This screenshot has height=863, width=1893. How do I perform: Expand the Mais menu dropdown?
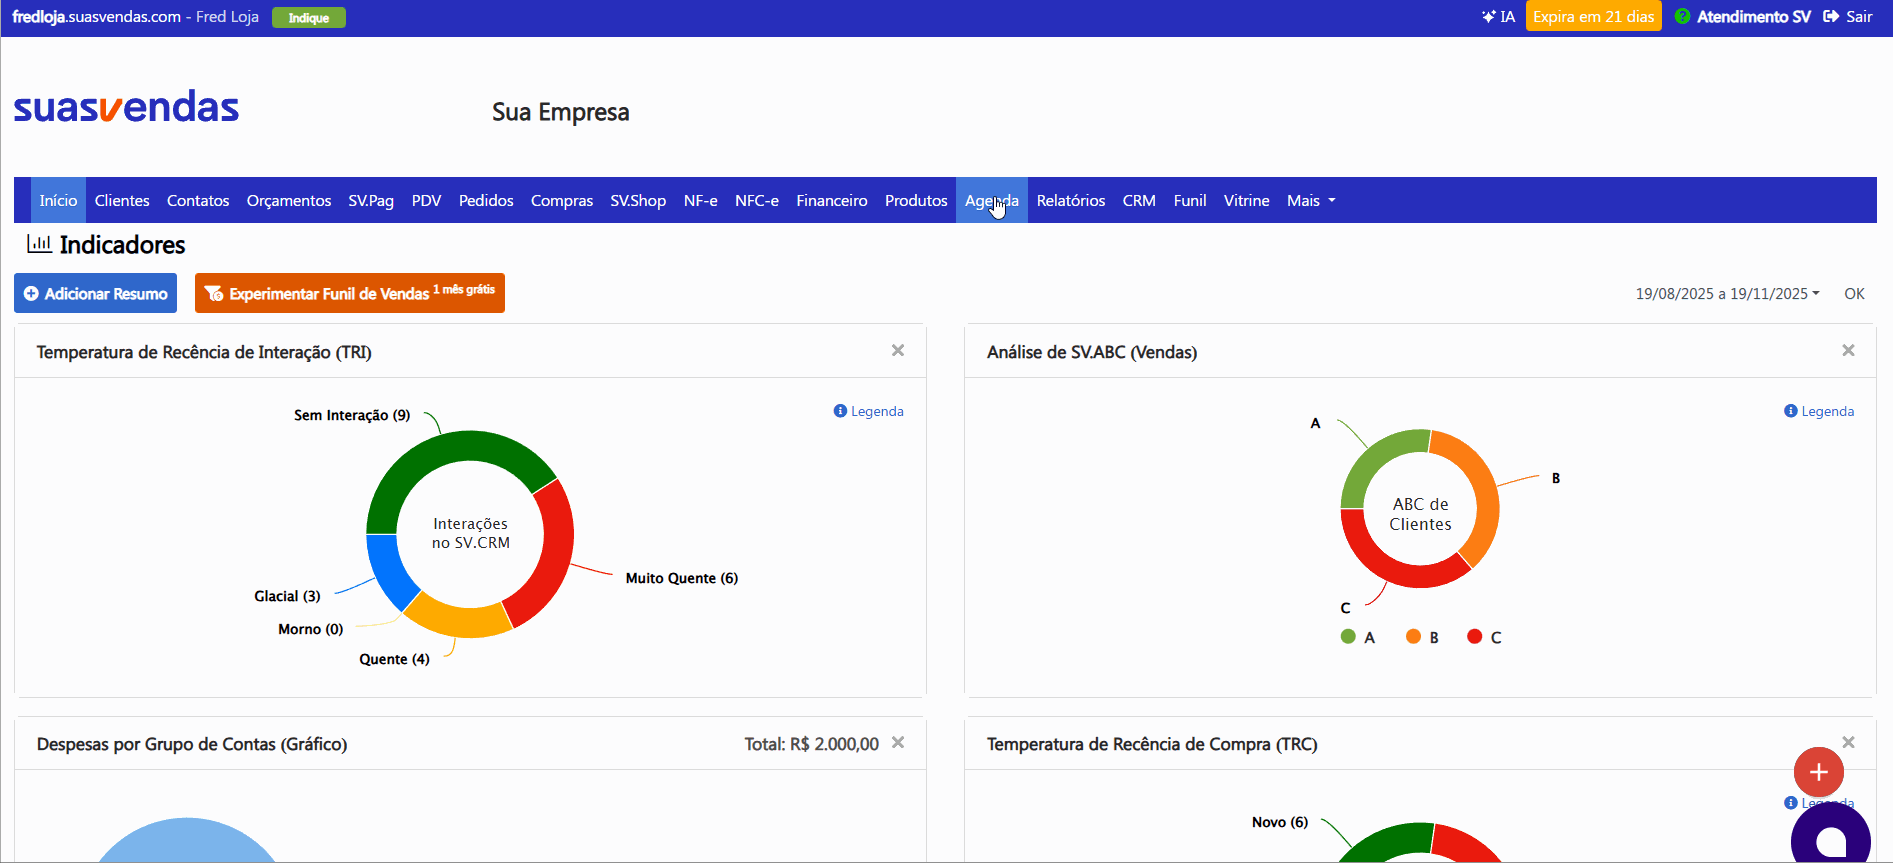coord(1311,200)
